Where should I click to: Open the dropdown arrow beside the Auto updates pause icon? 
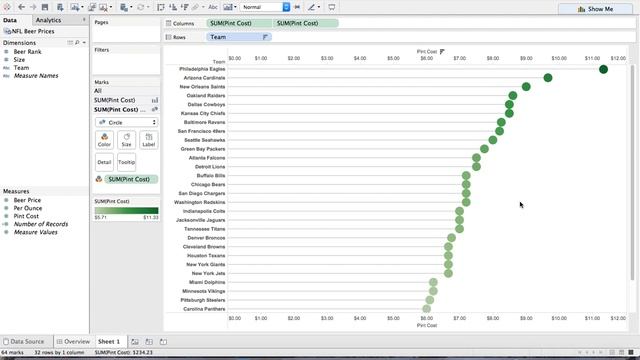coord(131,7)
